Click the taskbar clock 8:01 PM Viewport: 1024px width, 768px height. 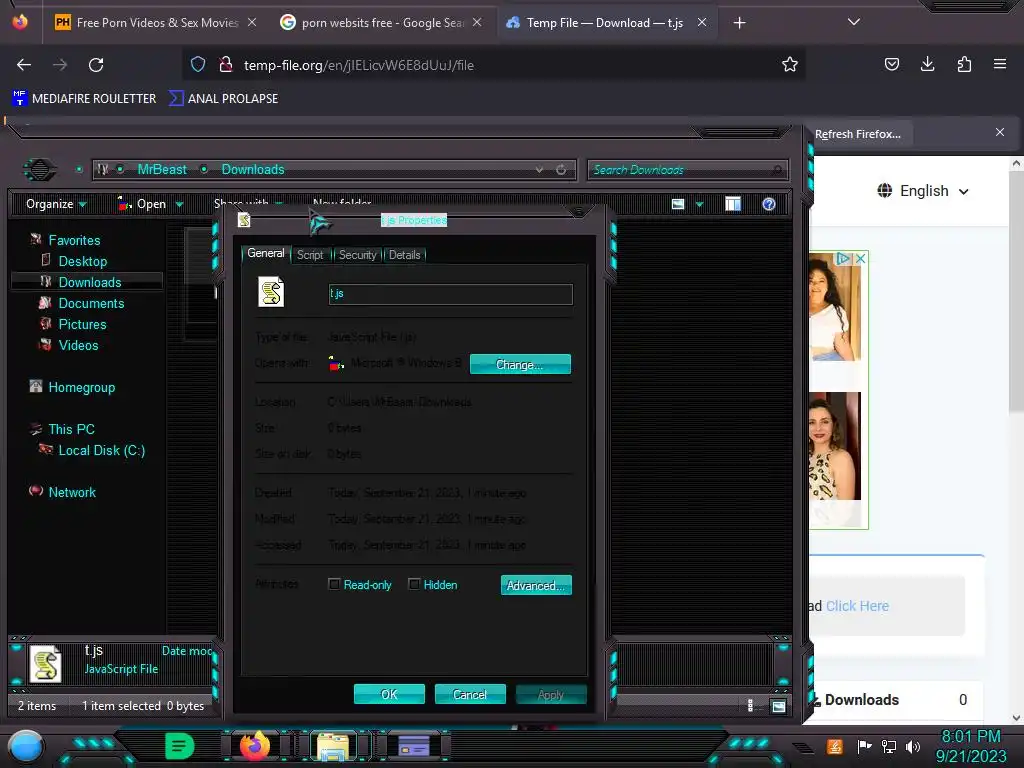pos(970,737)
